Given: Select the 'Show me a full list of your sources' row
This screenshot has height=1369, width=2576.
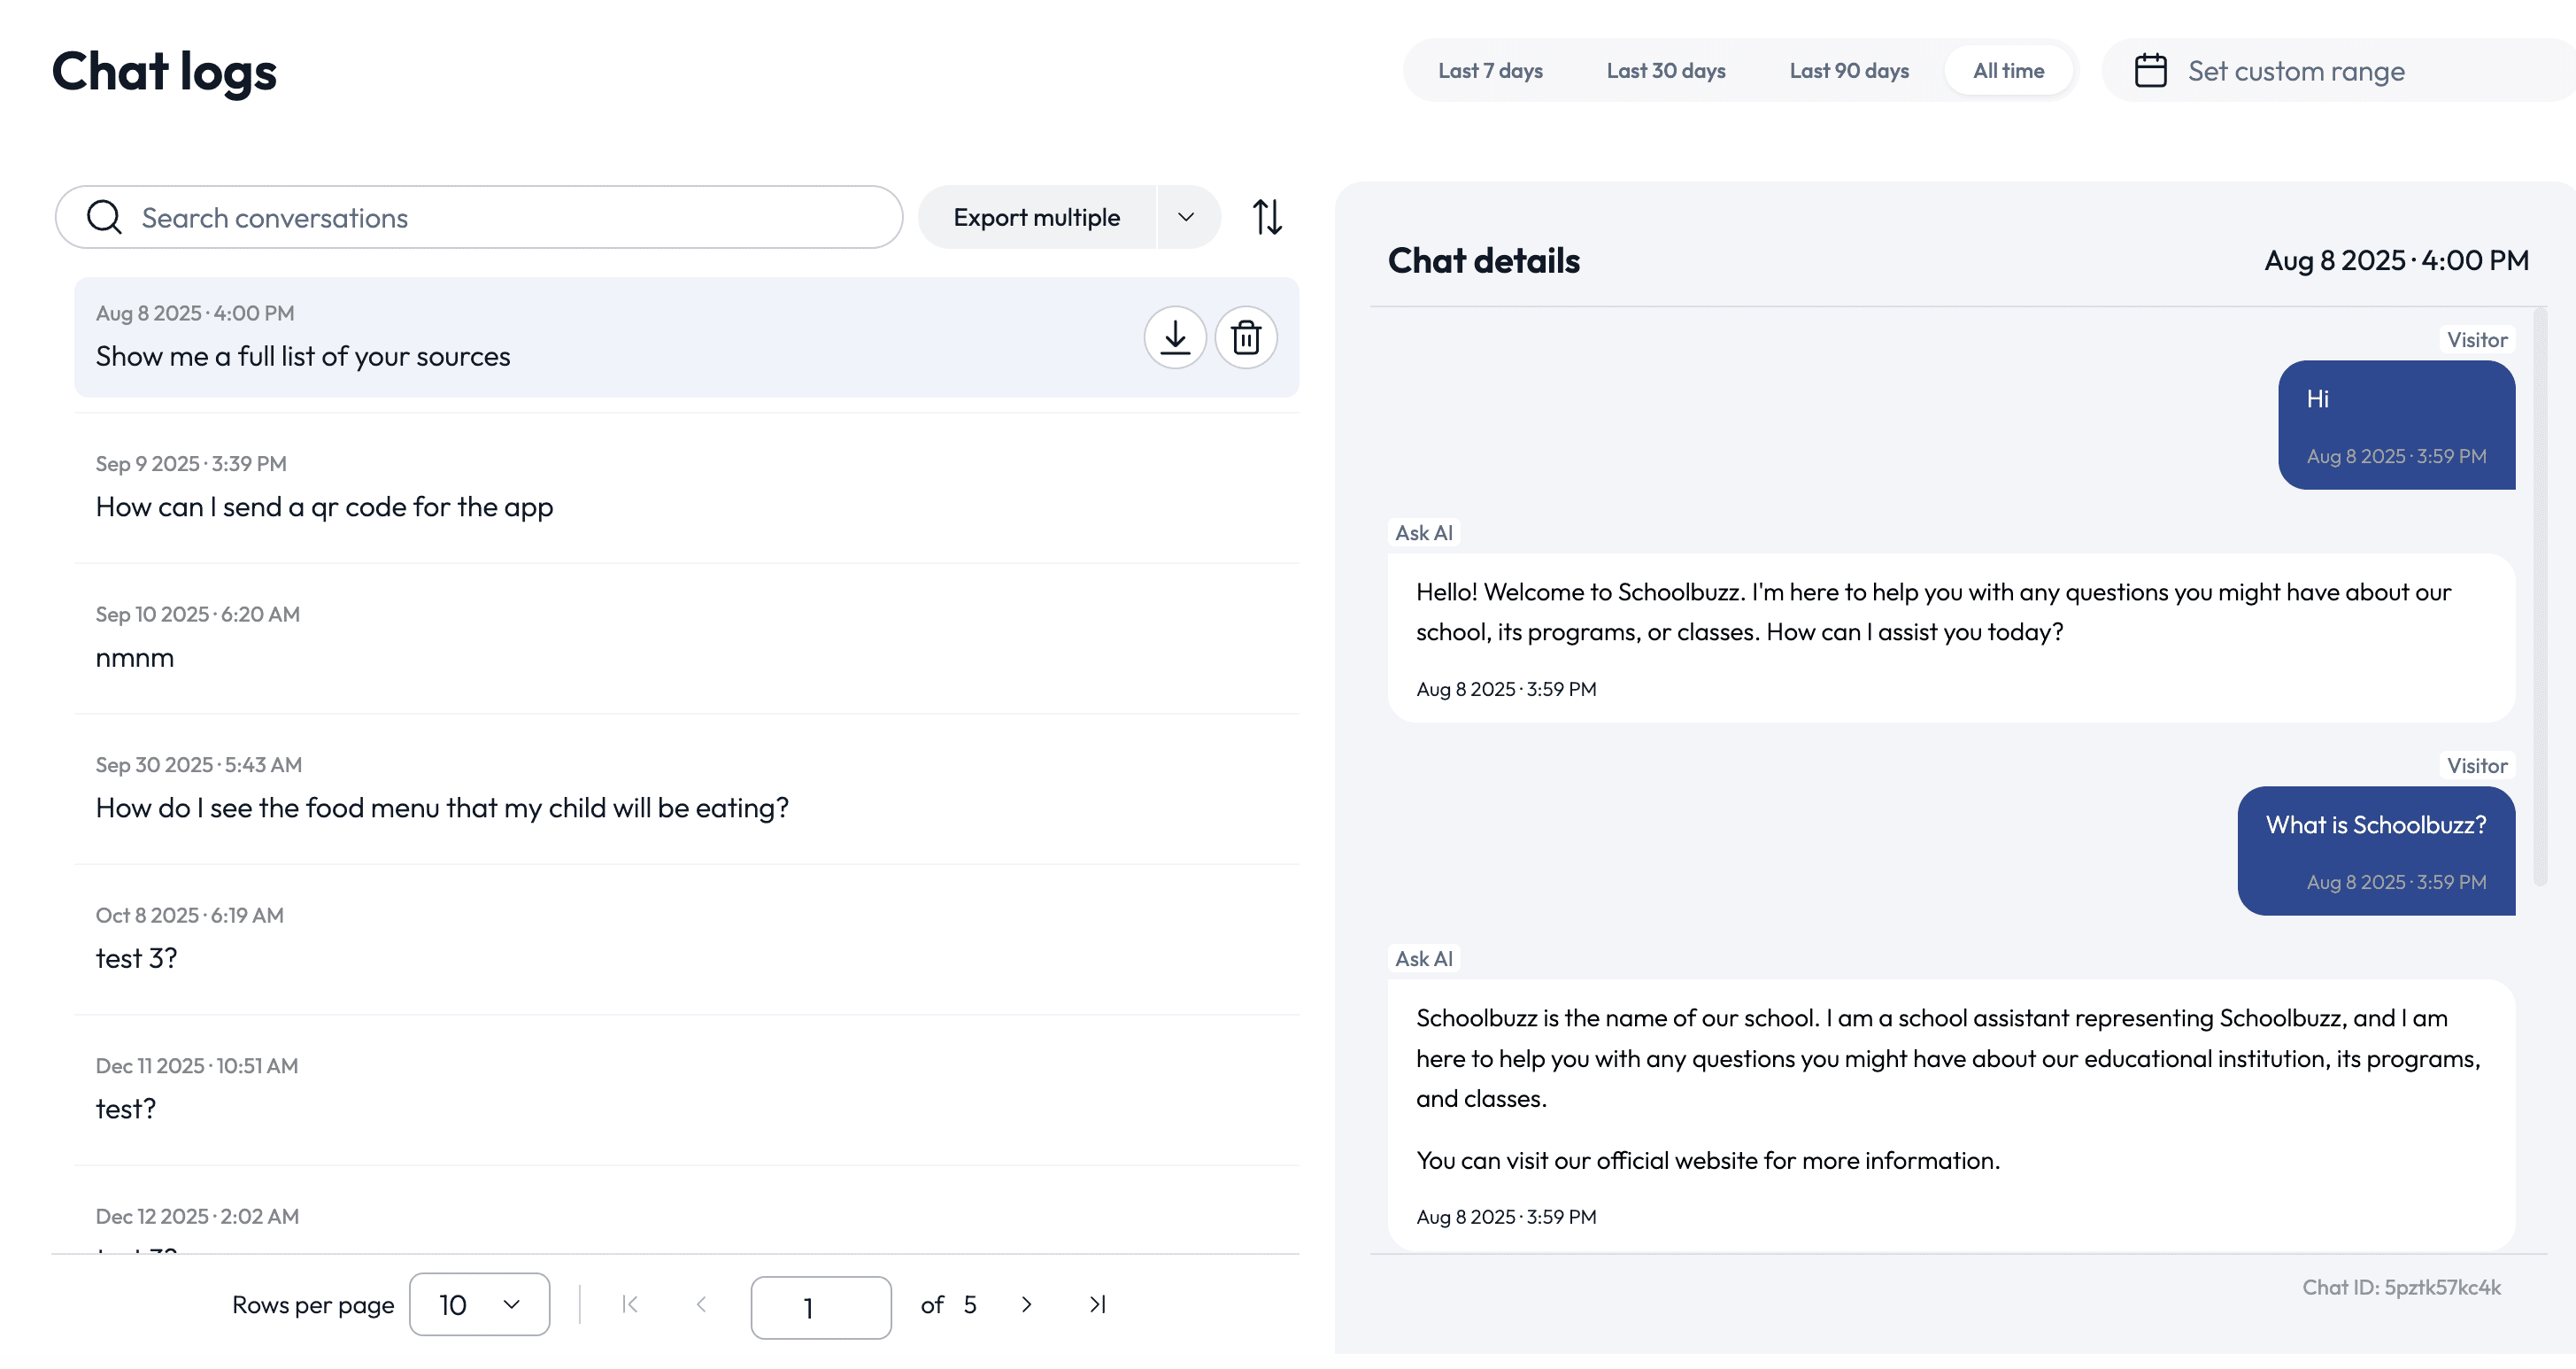Looking at the screenshot, I should click(x=686, y=337).
